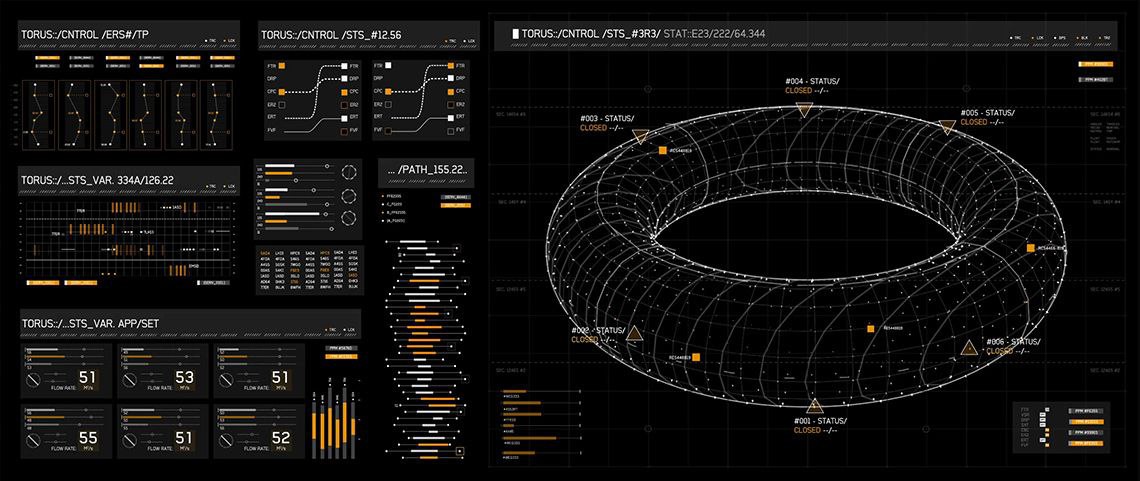The width and height of the screenshot is (1140, 481).
Task: Click the #005 status triangle marker
Action: click(946, 126)
